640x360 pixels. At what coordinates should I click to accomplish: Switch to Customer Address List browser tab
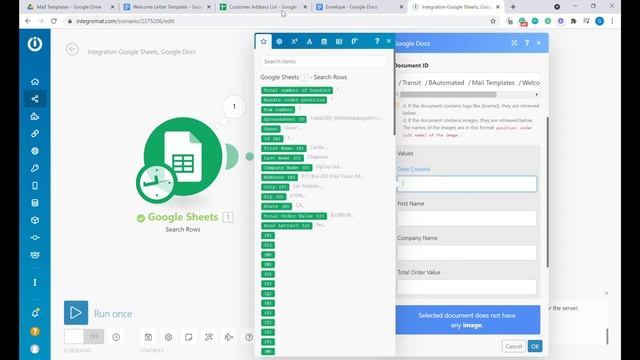point(263,7)
